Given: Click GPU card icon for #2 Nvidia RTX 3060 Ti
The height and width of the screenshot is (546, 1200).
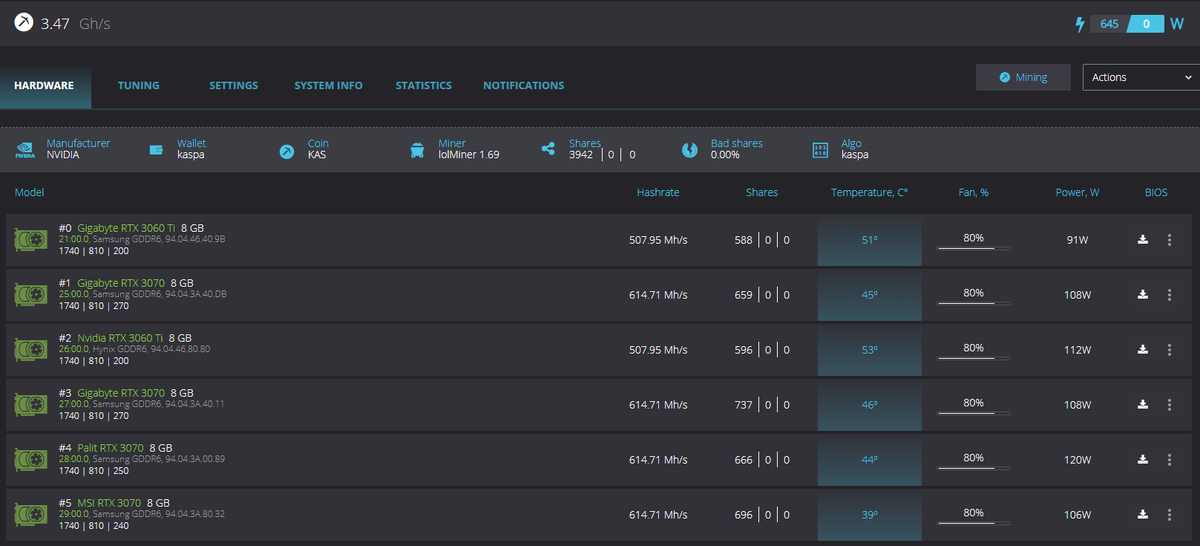Looking at the screenshot, I should click(31, 351).
